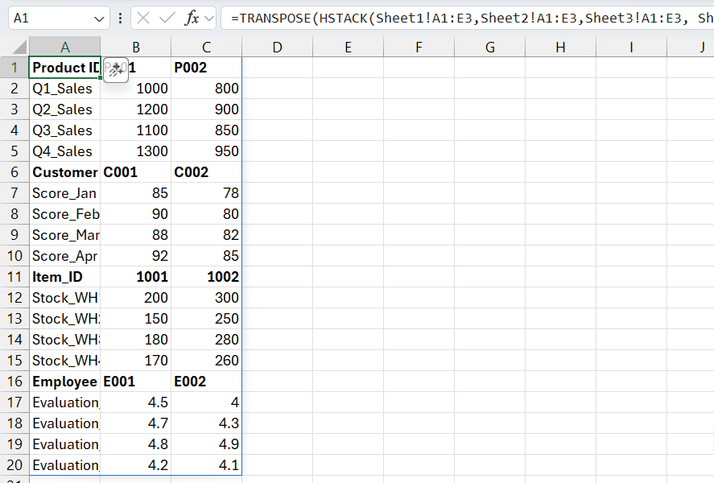
Task: Click the value 4.5
Action: 136,402
